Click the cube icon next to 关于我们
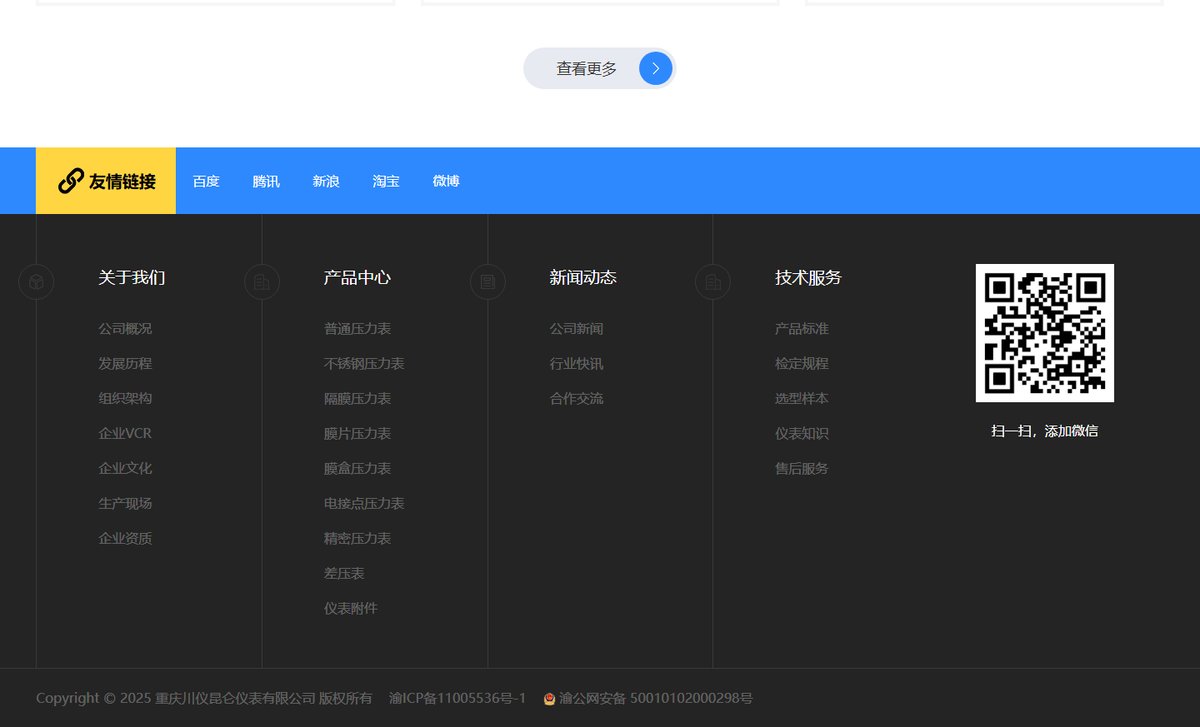 pyautogui.click(x=36, y=282)
